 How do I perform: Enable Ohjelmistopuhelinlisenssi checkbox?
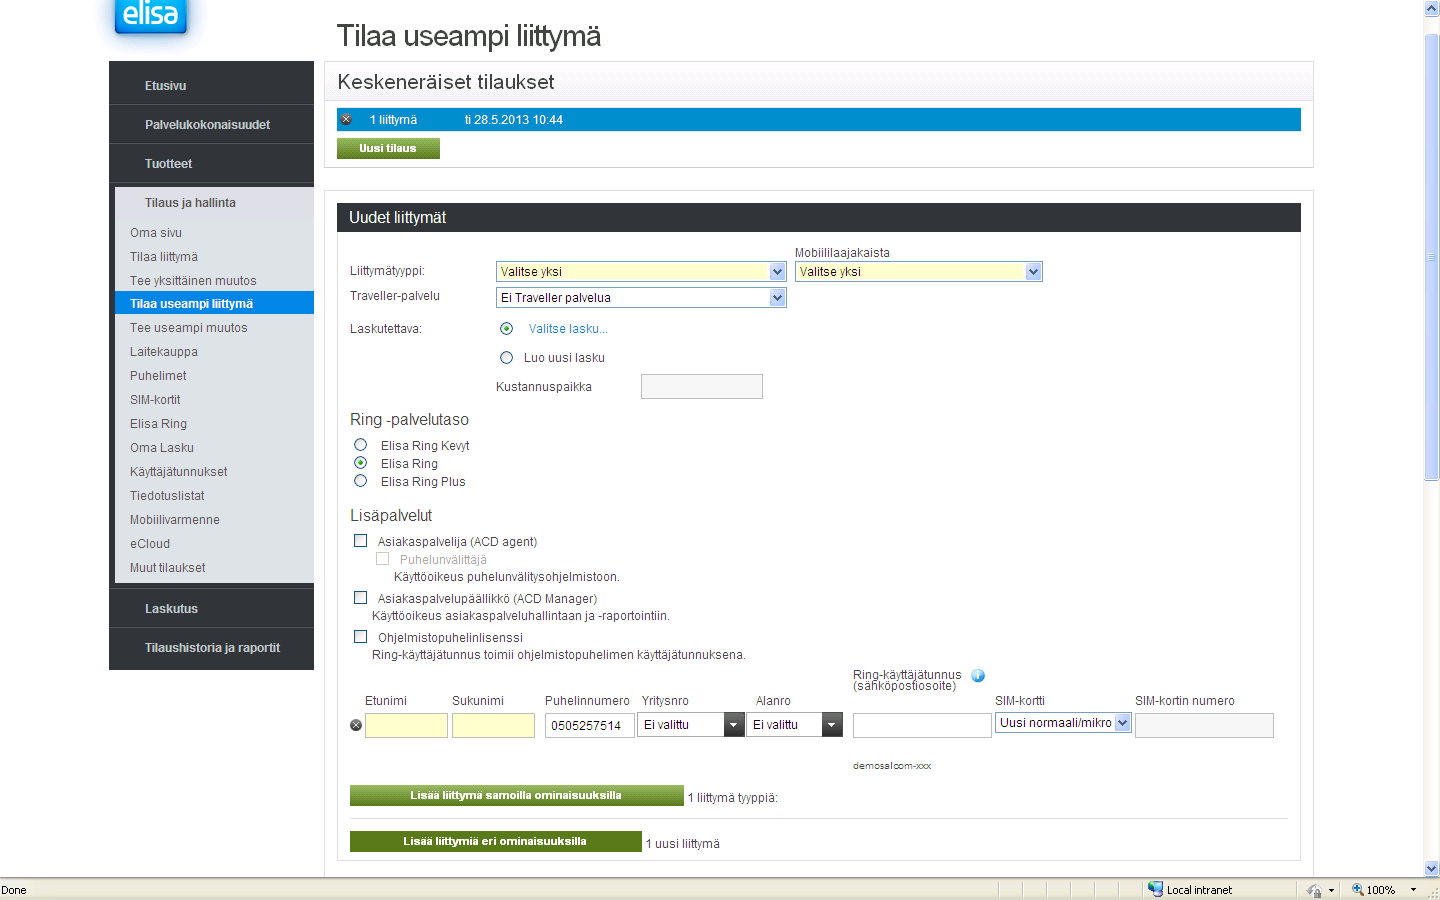coord(361,637)
